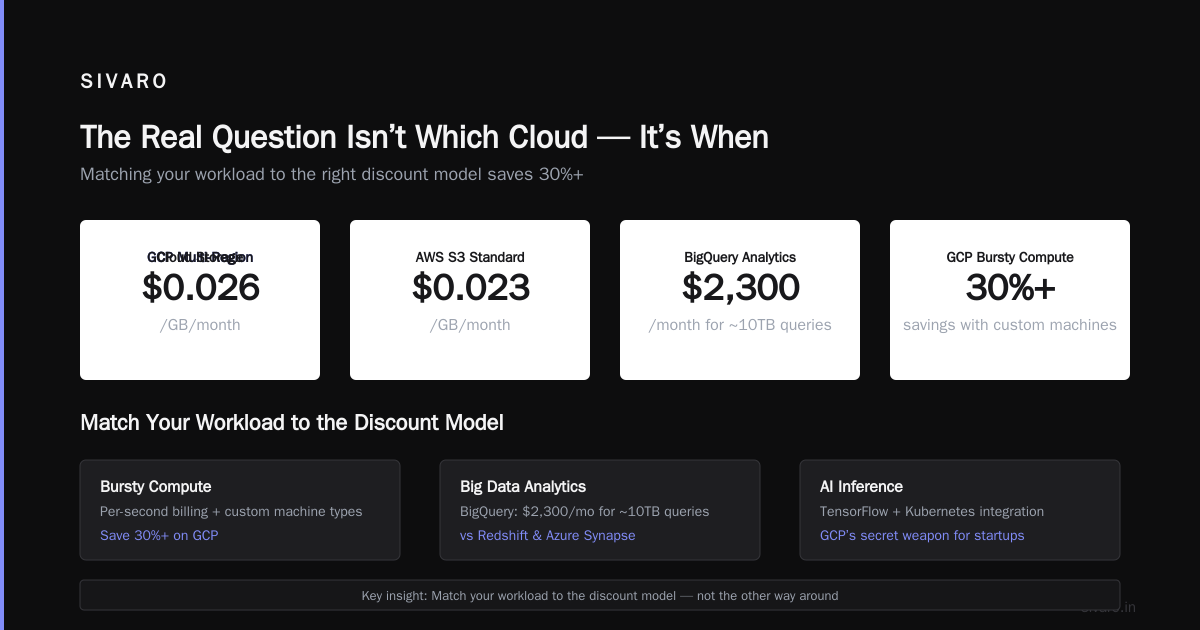Click the subtitle about saving 30%+
Viewport: 1200px width, 630px height.
click(x=332, y=174)
